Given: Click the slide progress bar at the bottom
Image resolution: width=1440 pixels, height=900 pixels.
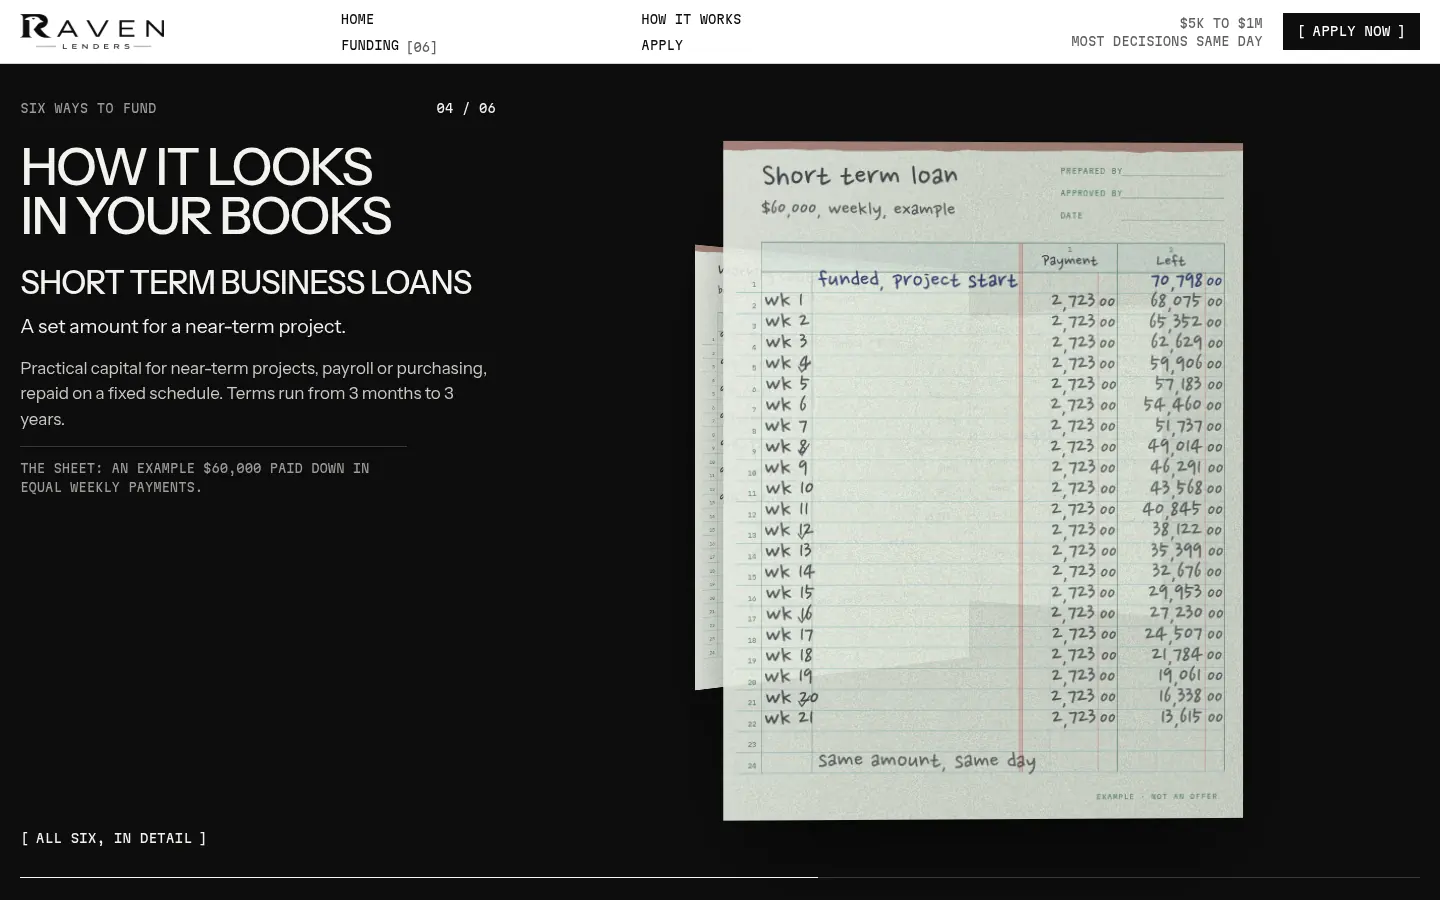Looking at the screenshot, I should point(720,877).
